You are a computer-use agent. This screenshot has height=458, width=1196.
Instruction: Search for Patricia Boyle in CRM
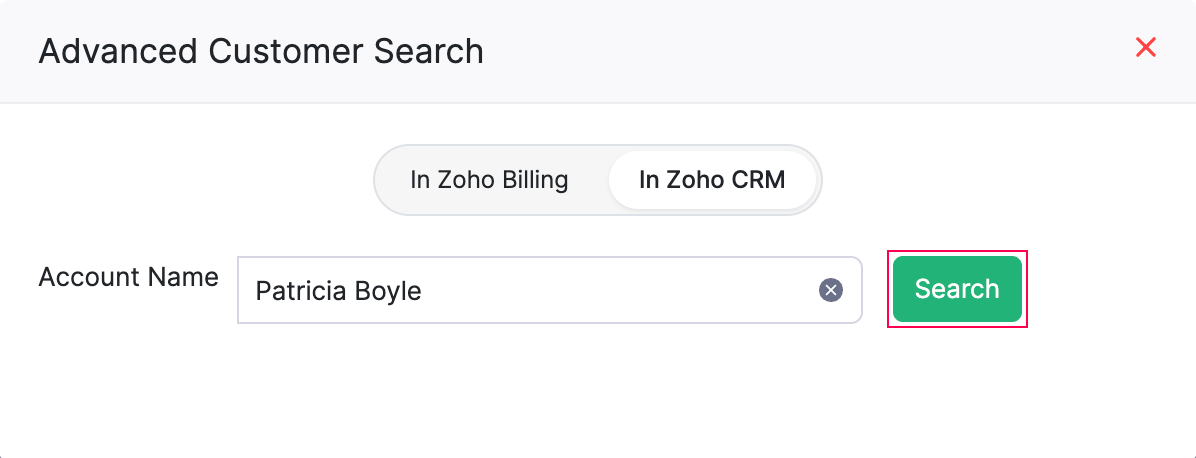(957, 289)
